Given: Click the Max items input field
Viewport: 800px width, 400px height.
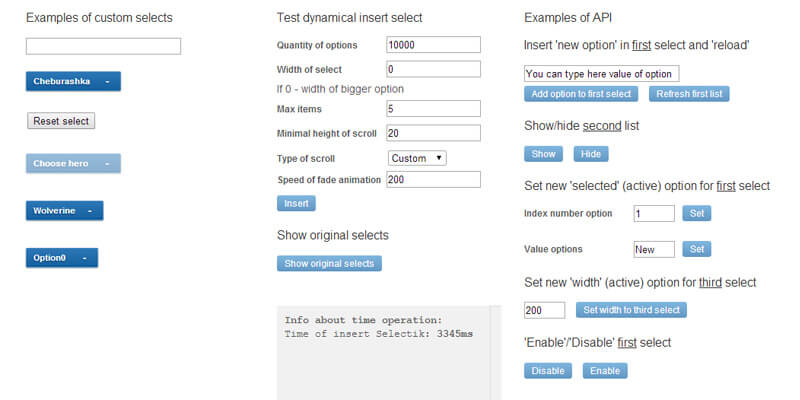Looking at the screenshot, I should [433, 108].
